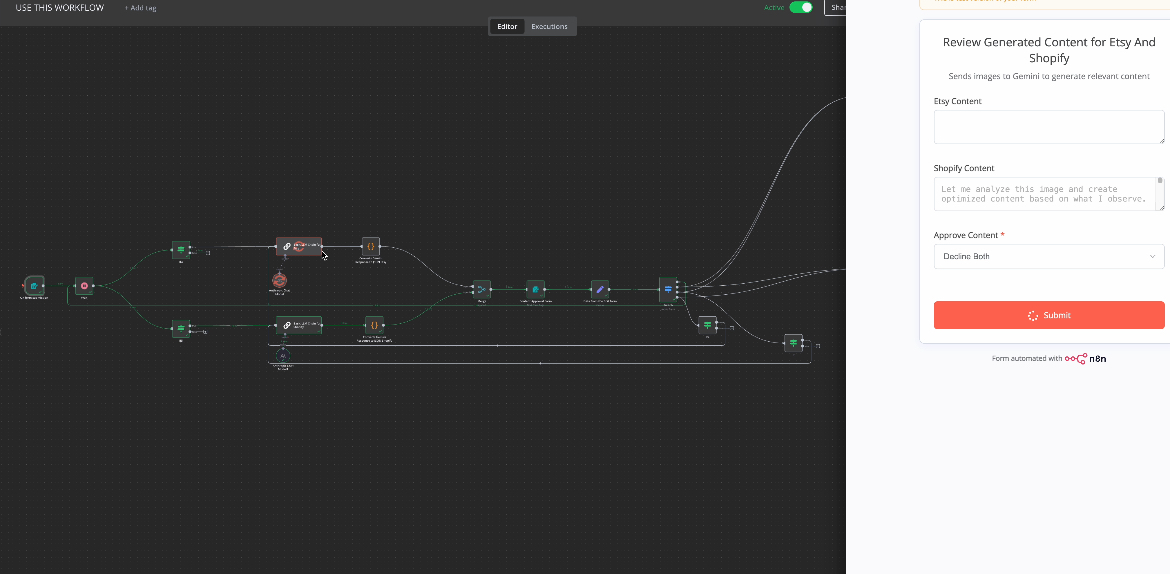
Task: Click the lower-right green If node
Action: tap(793, 343)
